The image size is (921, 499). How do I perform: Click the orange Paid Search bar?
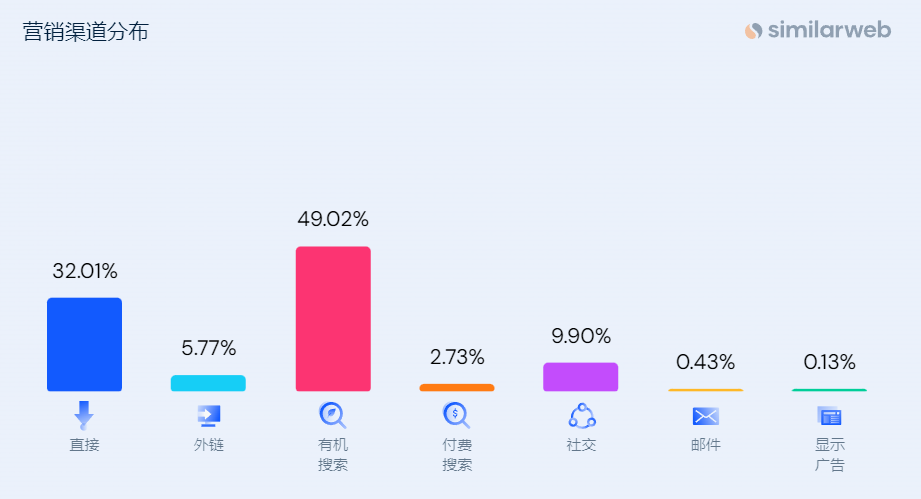[457, 387]
